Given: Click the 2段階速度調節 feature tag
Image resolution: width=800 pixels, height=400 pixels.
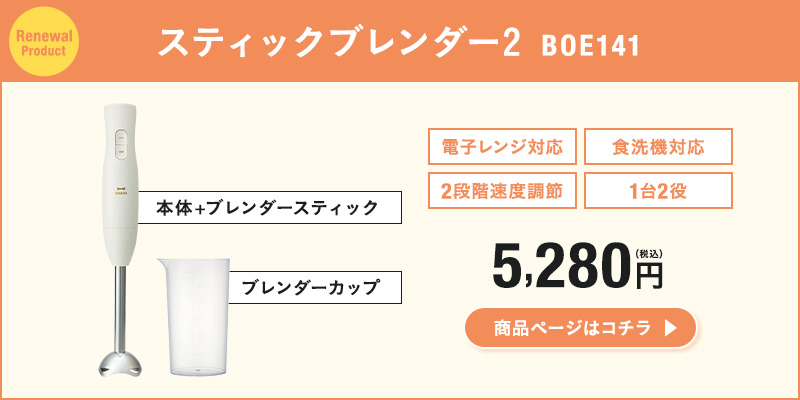Looking at the screenshot, I should pos(502,190).
